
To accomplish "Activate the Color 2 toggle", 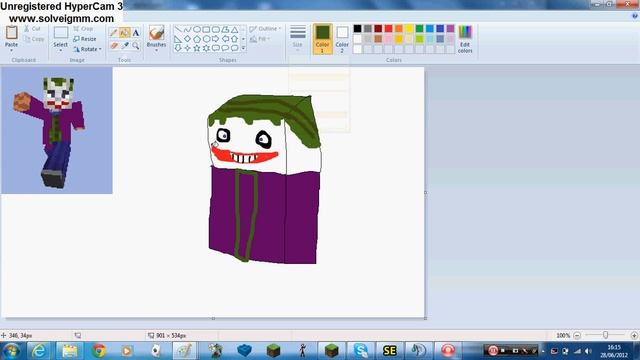I will pyautogui.click(x=342, y=39).
